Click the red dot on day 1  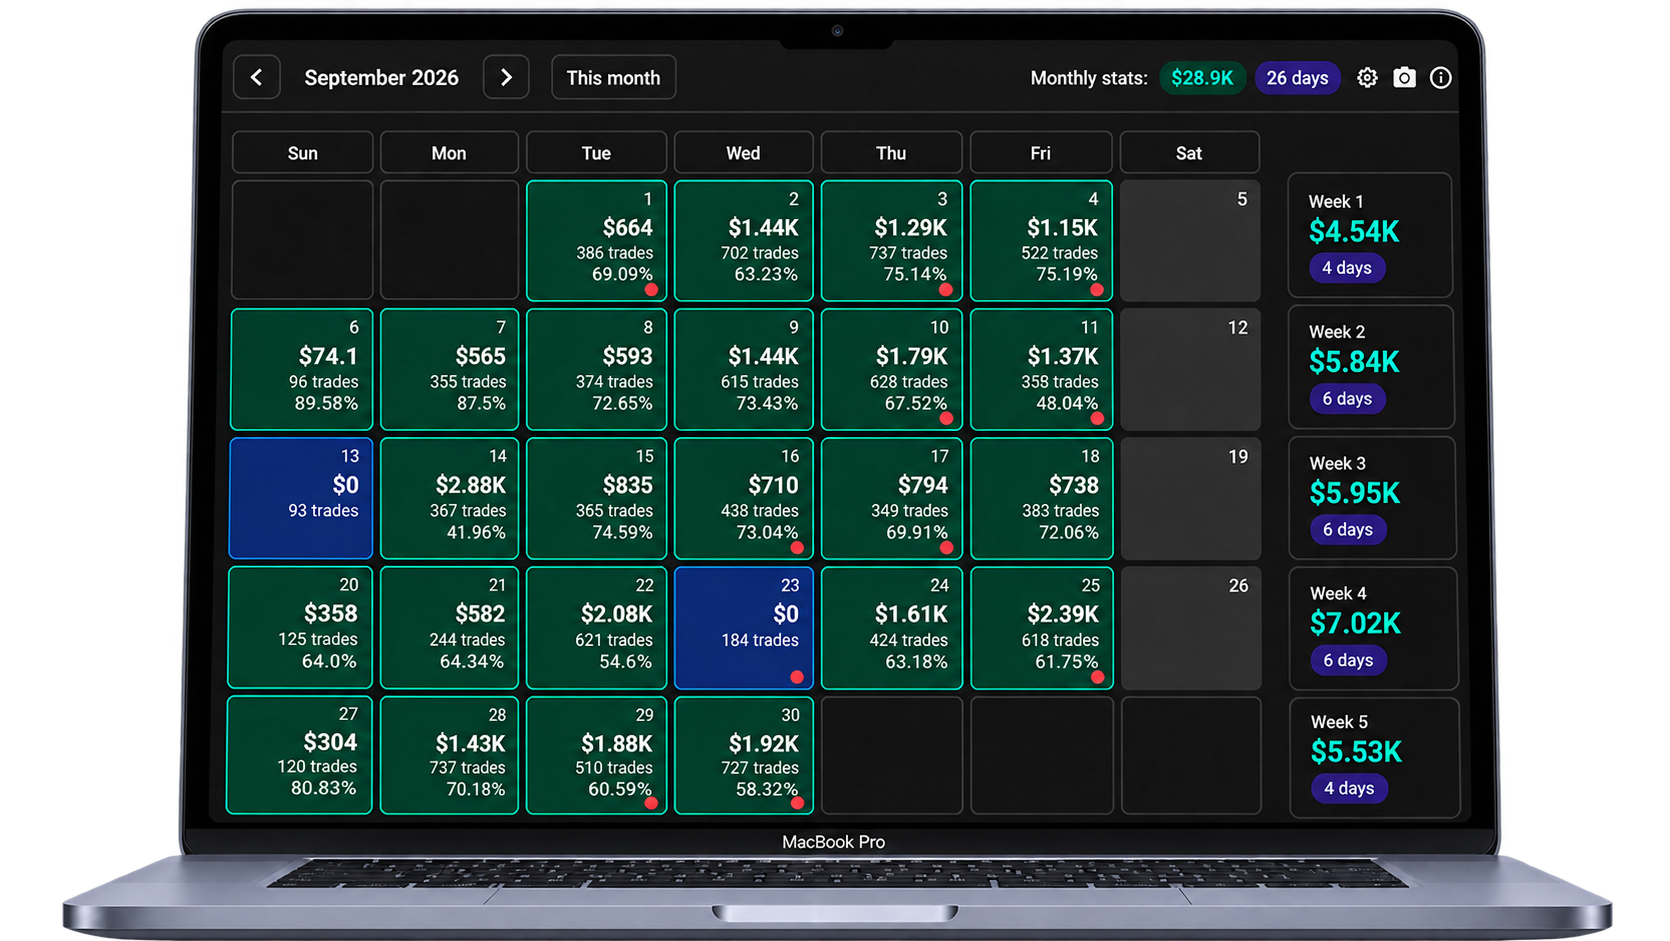point(651,290)
